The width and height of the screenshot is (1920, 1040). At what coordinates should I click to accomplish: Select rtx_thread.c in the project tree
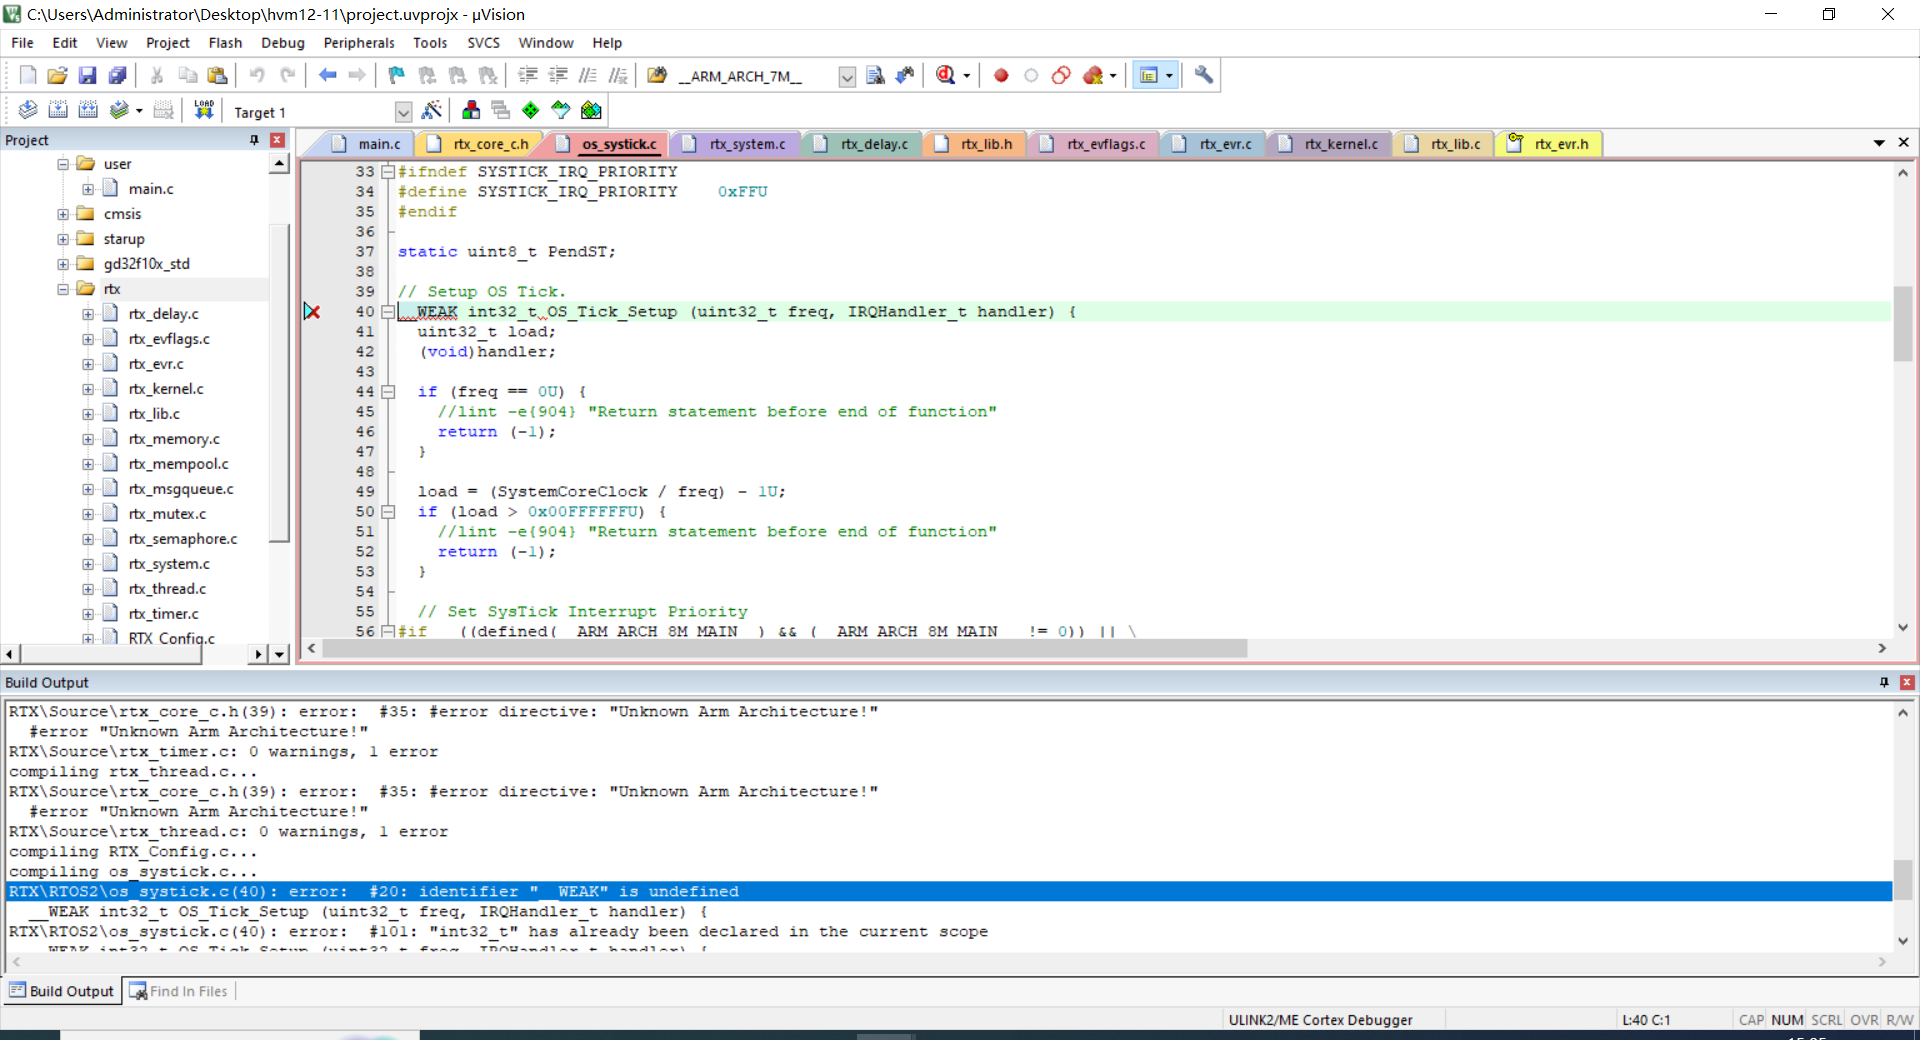pyautogui.click(x=167, y=589)
